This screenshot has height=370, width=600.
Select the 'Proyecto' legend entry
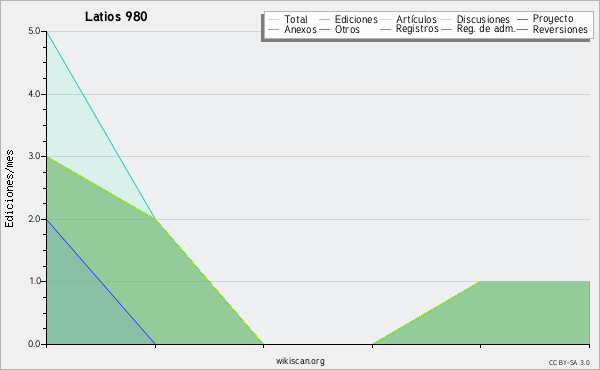pyautogui.click(x=545, y=19)
